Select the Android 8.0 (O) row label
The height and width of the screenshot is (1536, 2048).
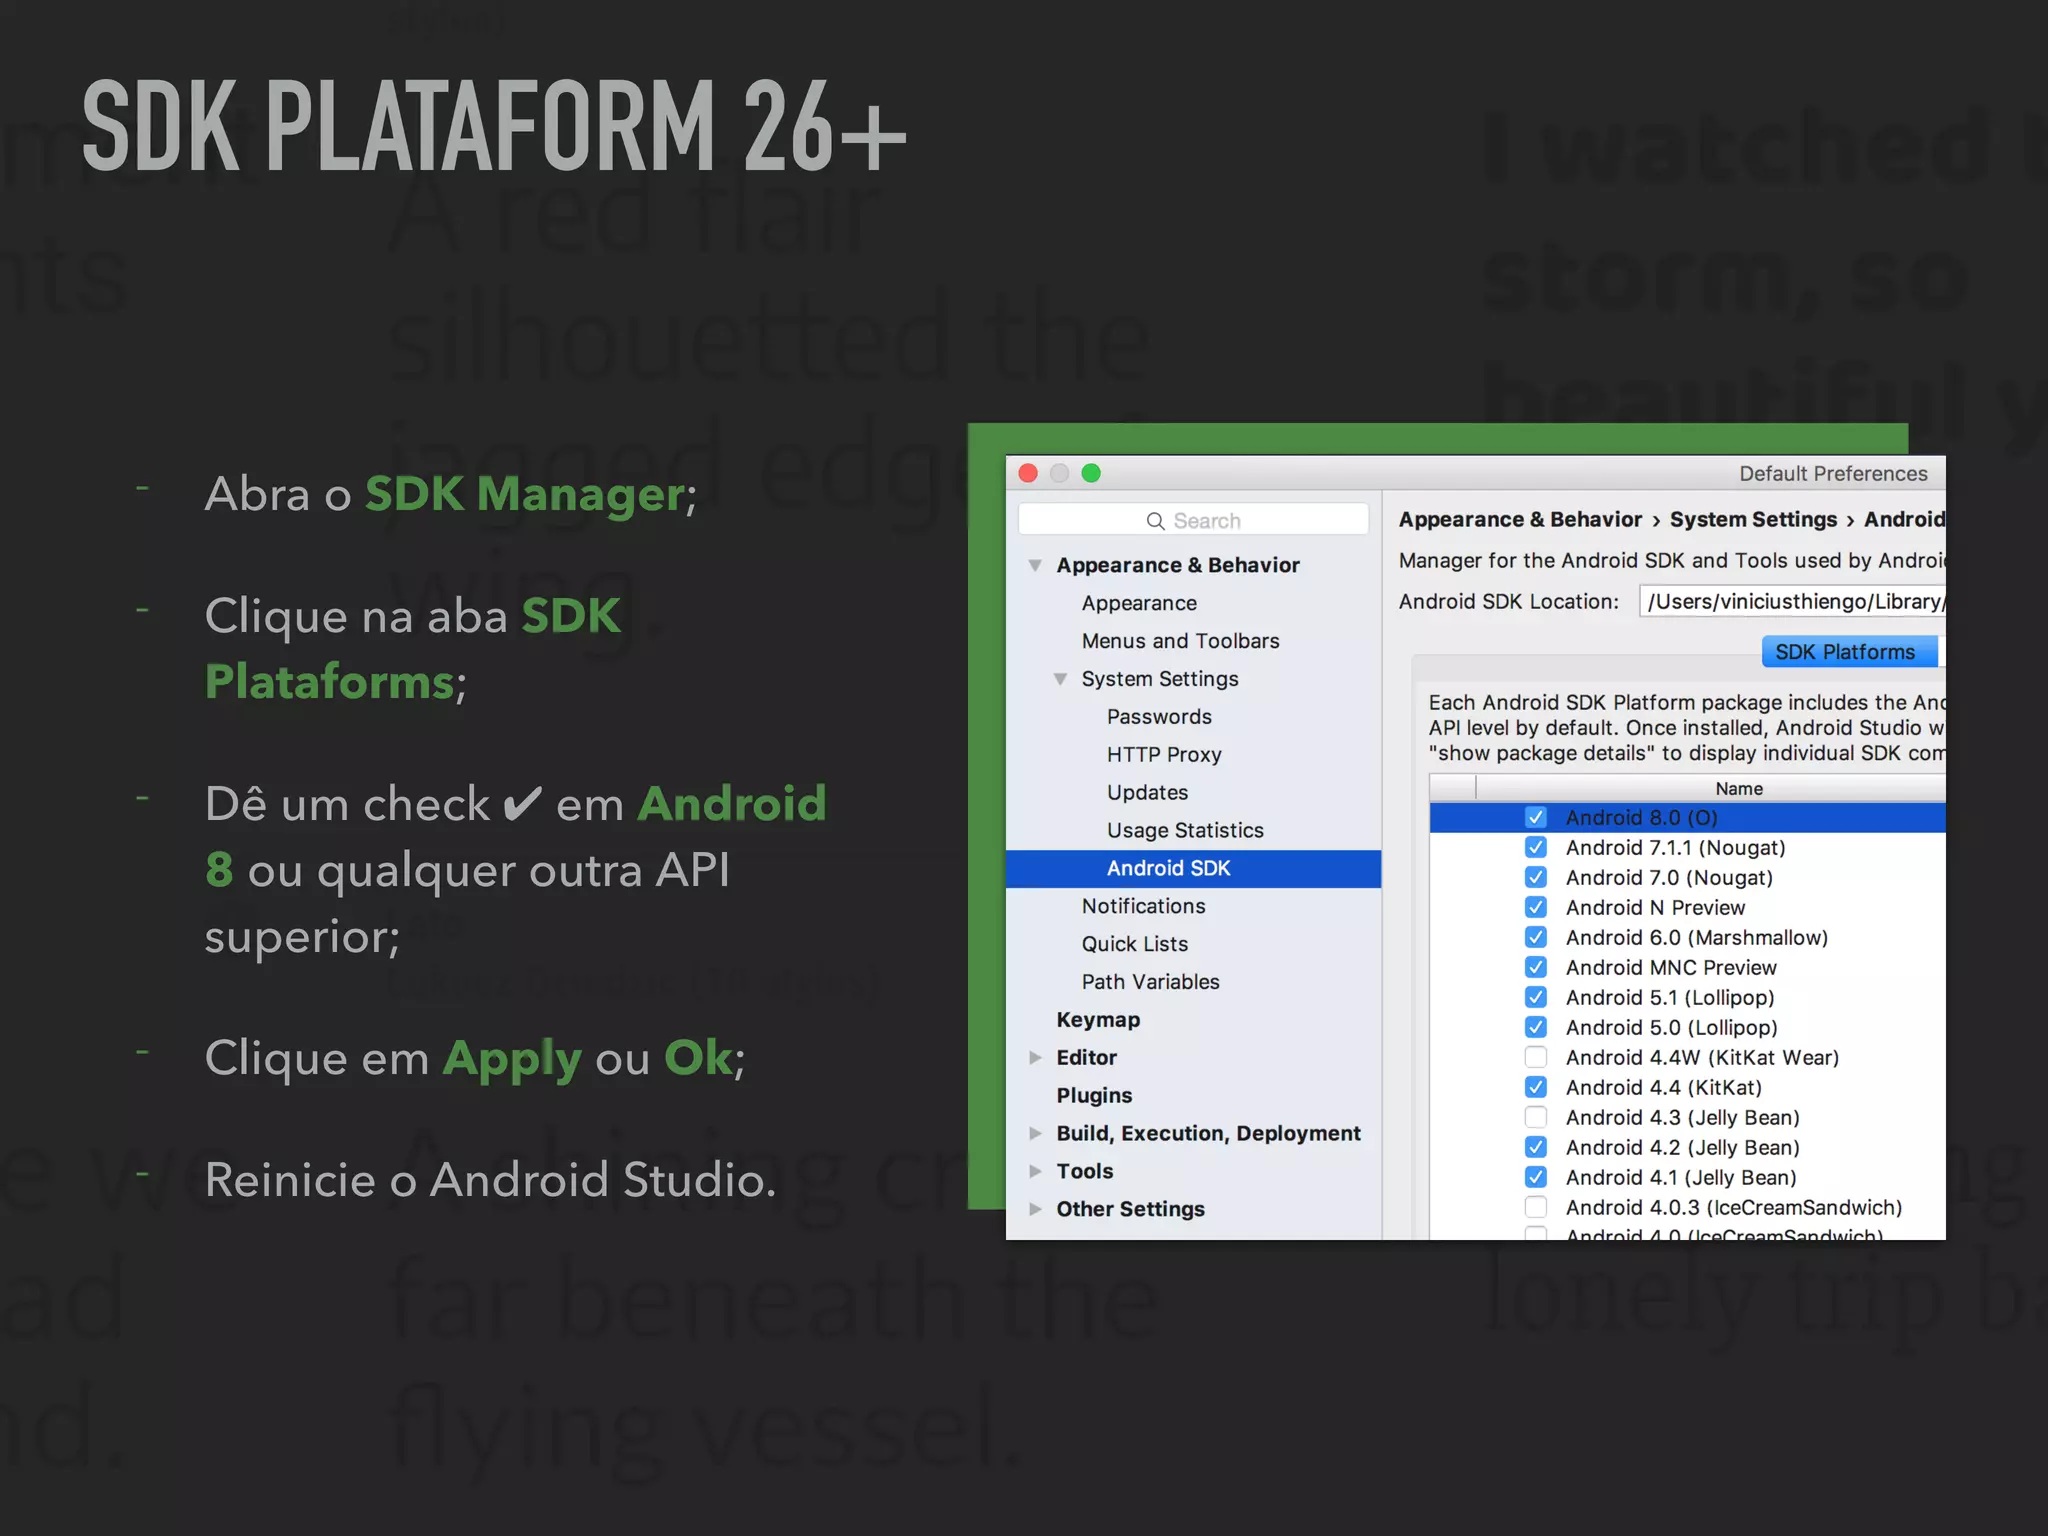point(1641,818)
